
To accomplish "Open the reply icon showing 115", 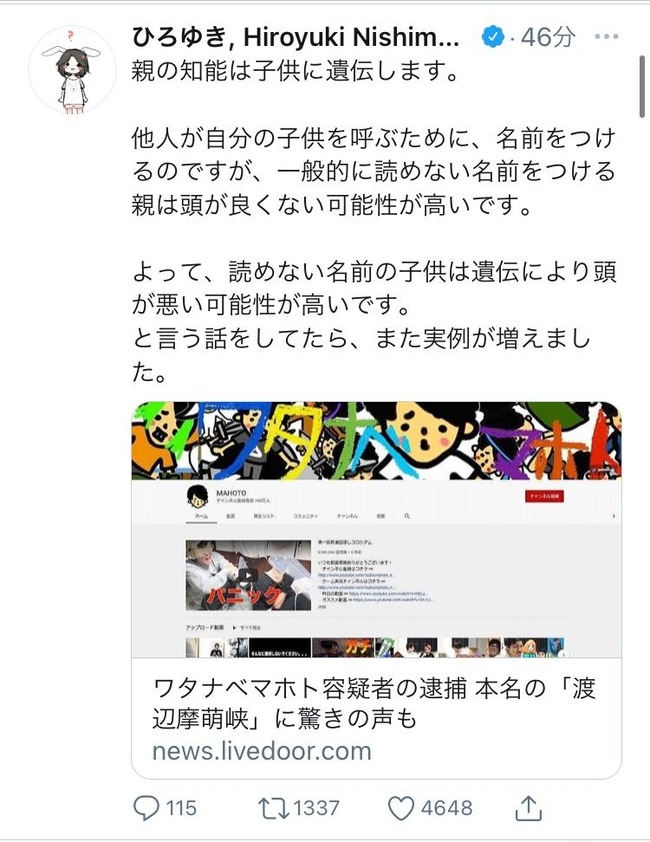I will coord(146,808).
